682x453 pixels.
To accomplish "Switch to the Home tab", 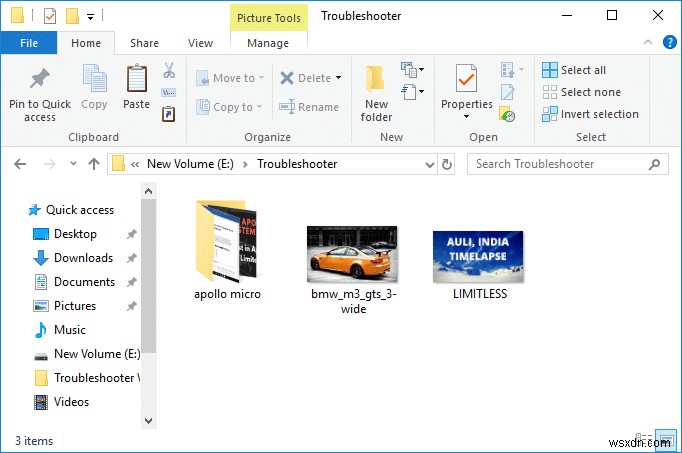I will (86, 43).
